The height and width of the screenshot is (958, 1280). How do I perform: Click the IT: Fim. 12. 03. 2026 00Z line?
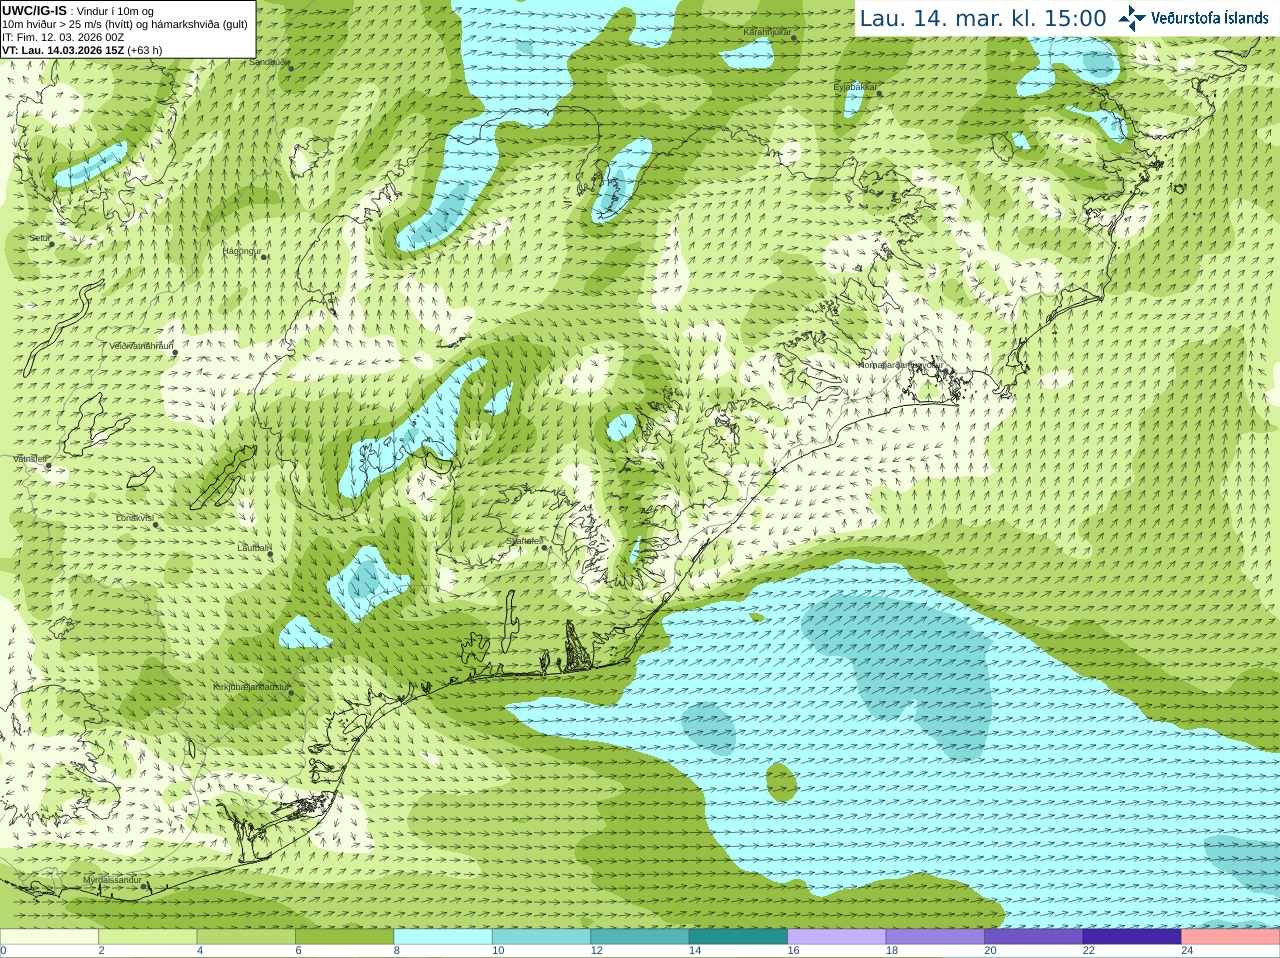[63, 37]
